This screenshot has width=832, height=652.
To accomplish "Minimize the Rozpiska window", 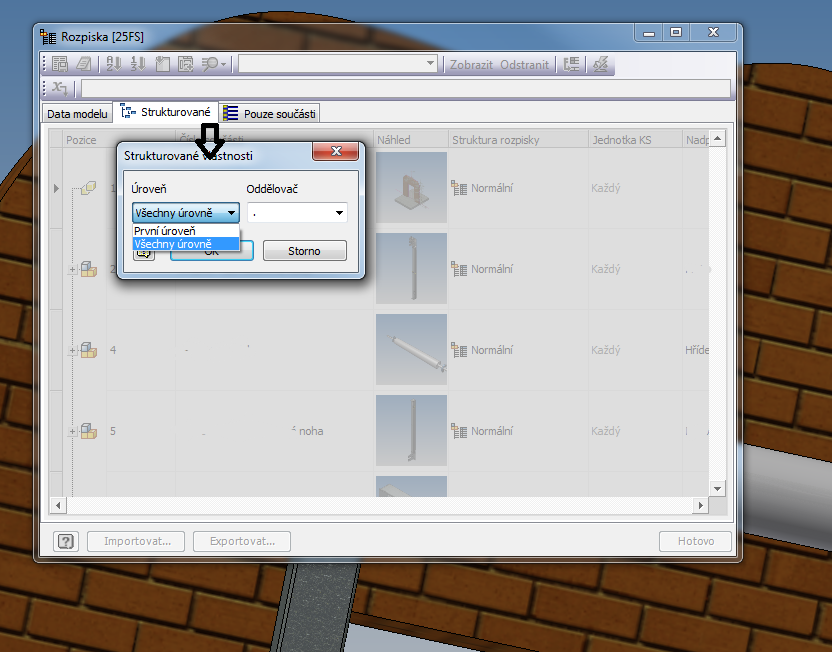I will pyautogui.click(x=648, y=33).
